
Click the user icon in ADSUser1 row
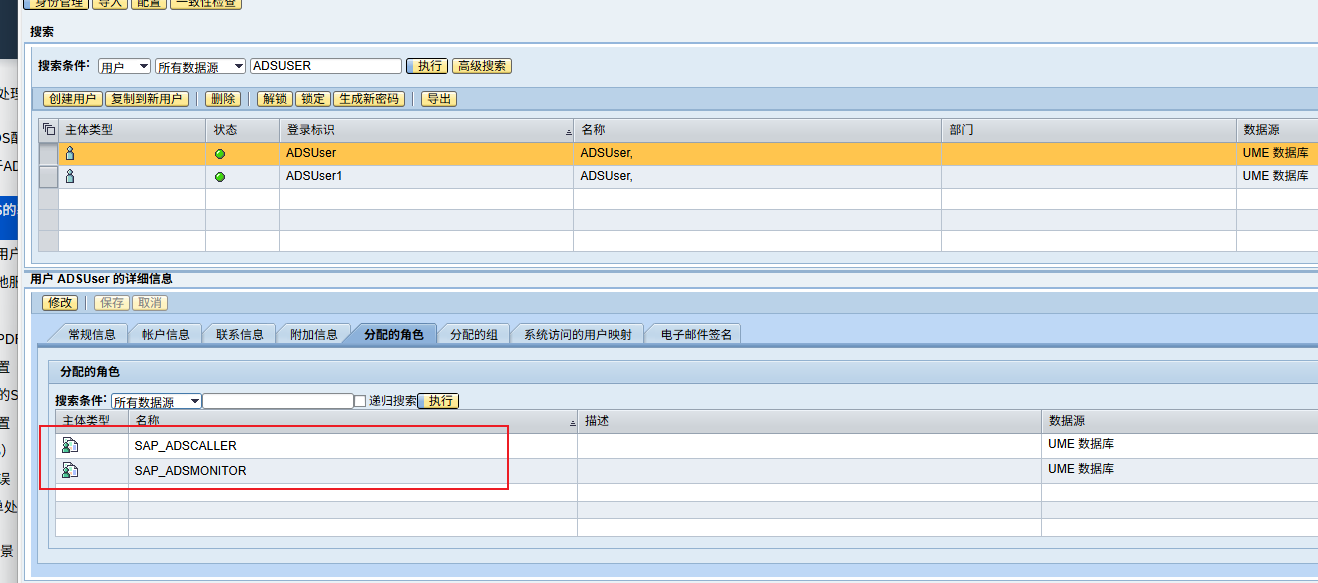click(70, 176)
